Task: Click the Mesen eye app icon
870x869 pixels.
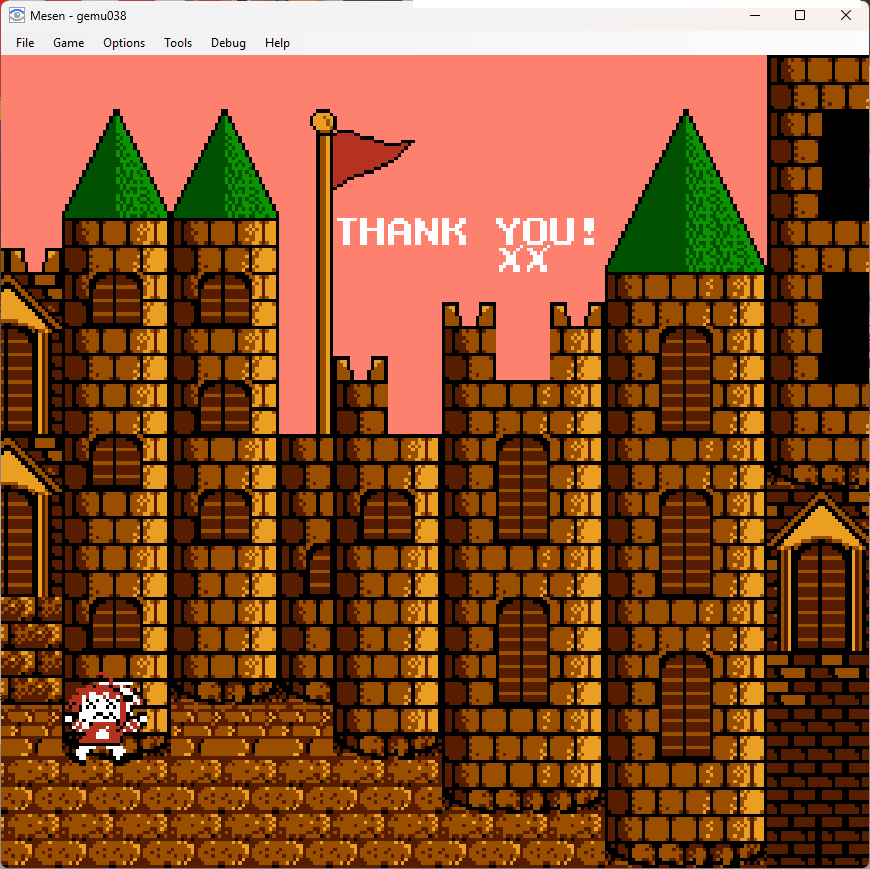Action: [x=17, y=16]
